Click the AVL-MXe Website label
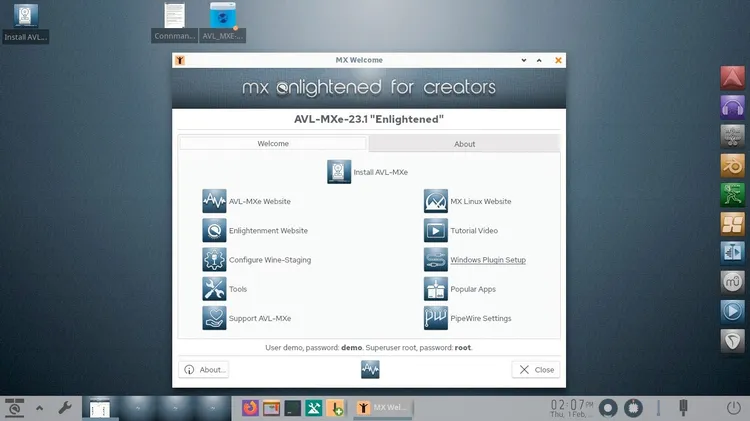The height and width of the screenshot is (421, 750). pyautogui.click(x=260, y=201)
